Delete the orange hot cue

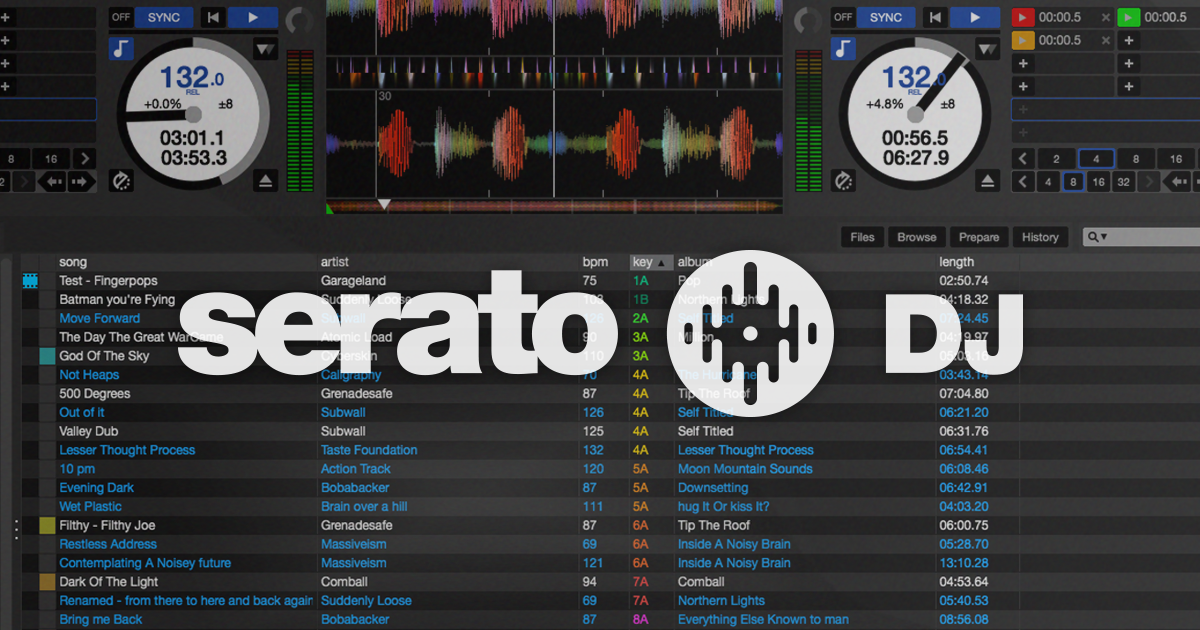click(x=1105, y=40)
